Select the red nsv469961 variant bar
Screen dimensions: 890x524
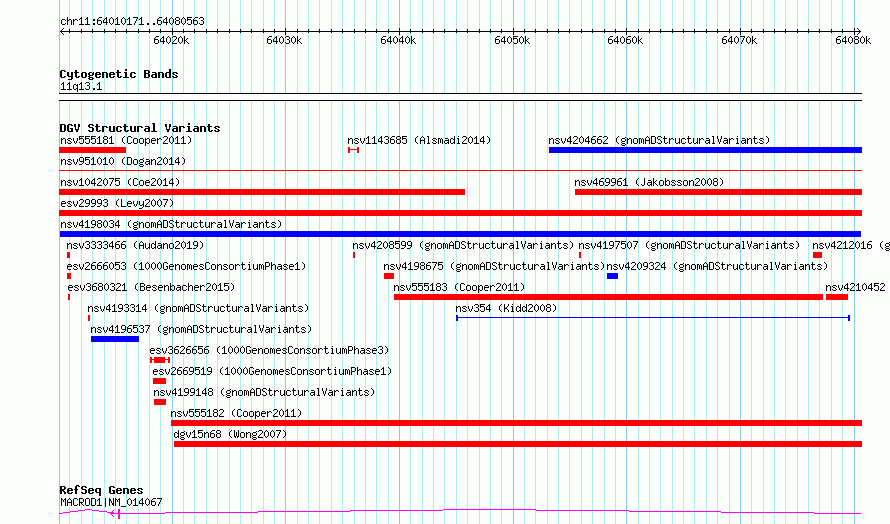coord(719,192)
